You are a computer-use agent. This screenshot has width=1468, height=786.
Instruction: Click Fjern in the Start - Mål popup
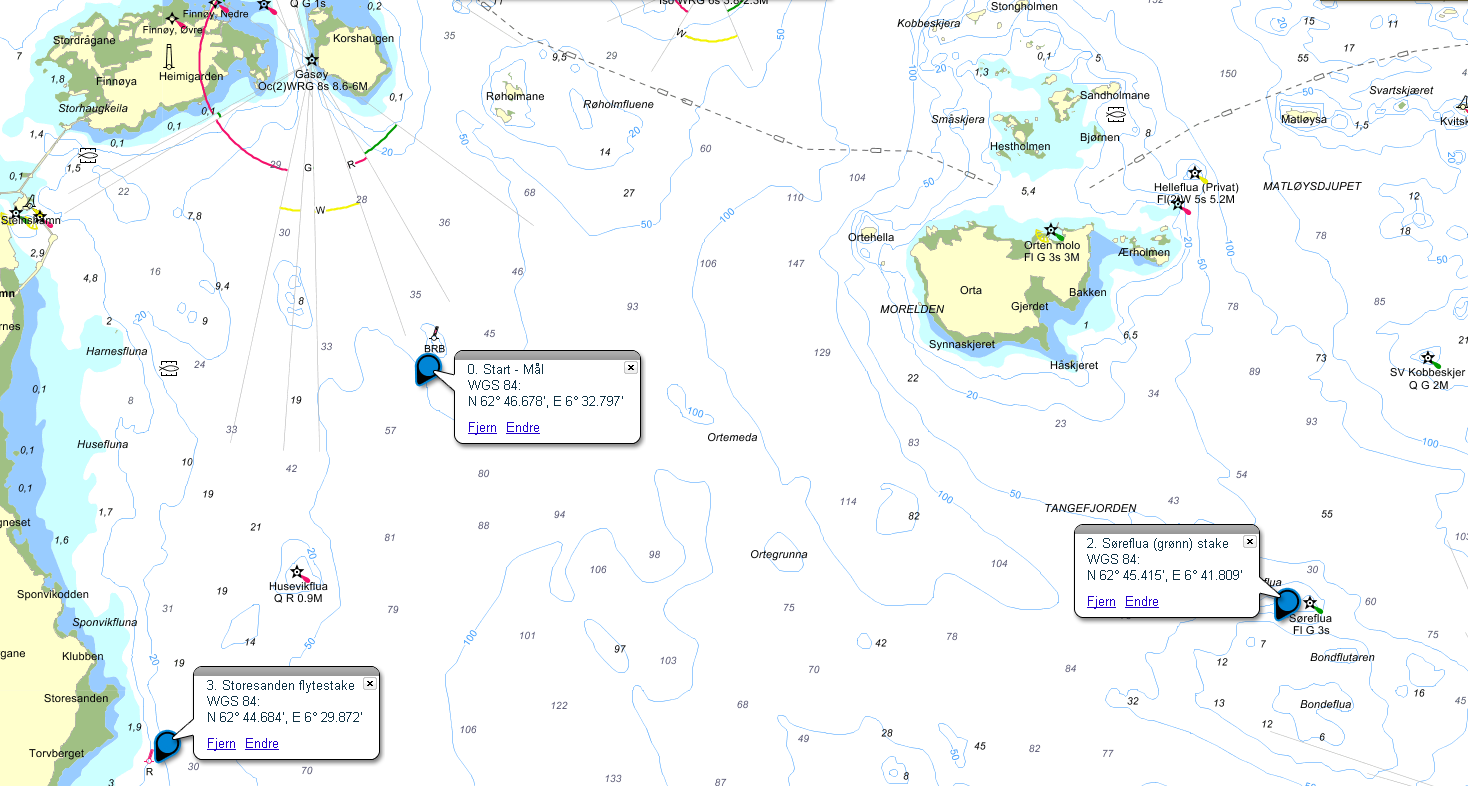(482, 427)
